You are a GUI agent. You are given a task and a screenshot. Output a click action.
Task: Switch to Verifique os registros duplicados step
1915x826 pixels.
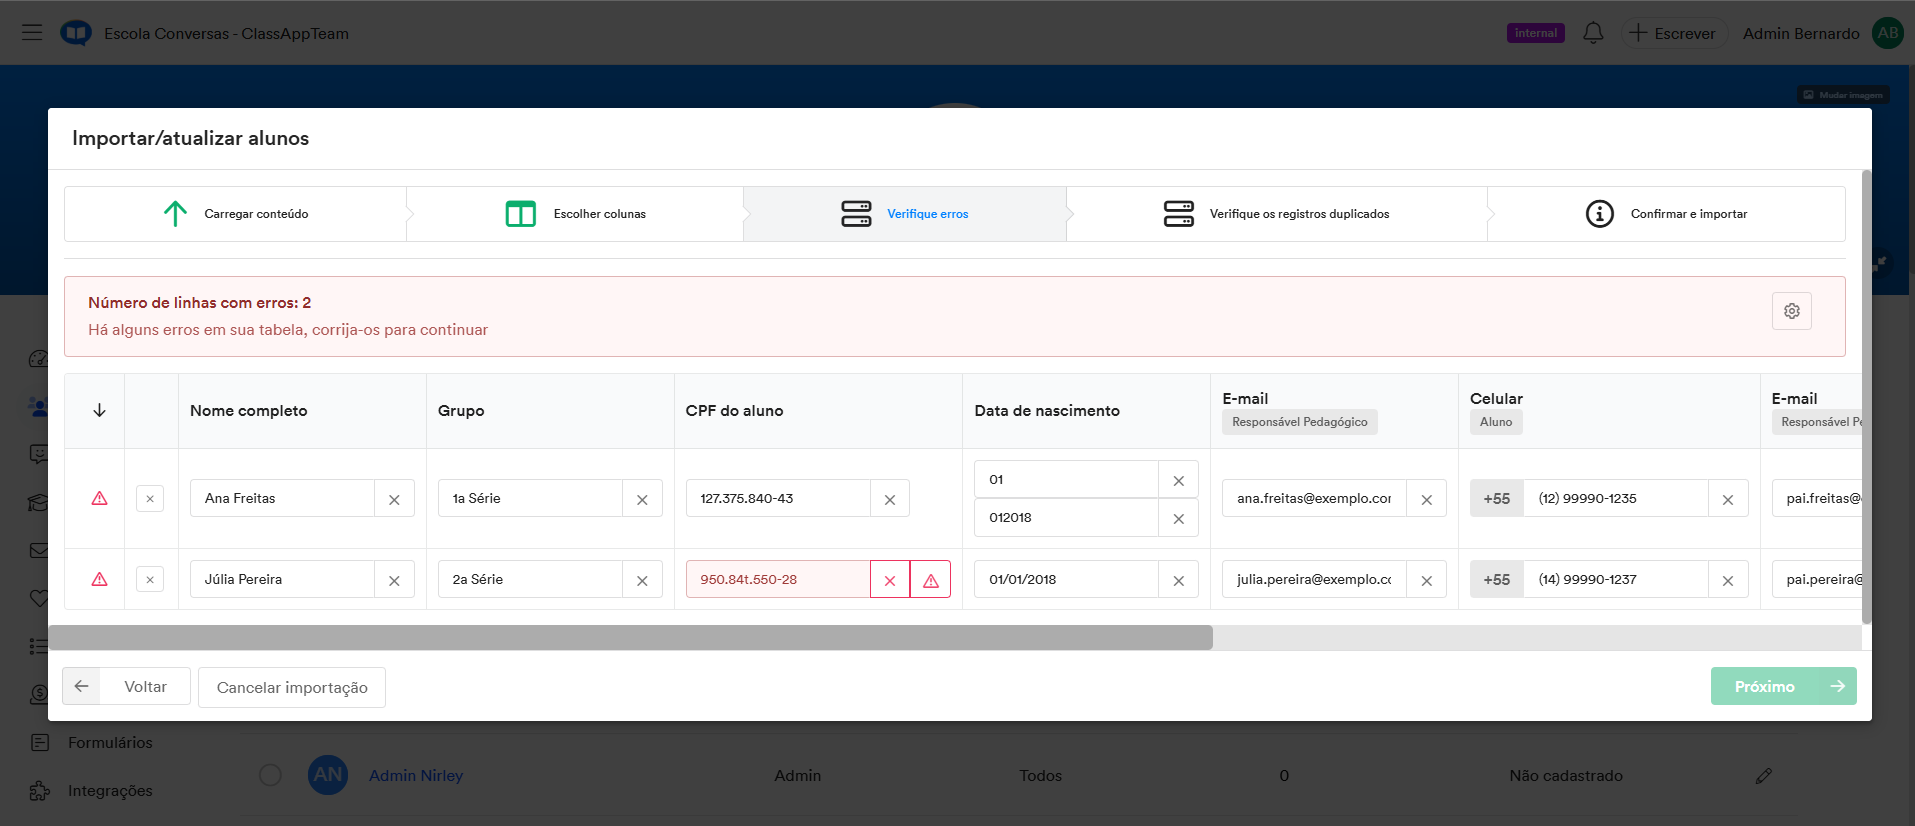(x=1277, y=214)
